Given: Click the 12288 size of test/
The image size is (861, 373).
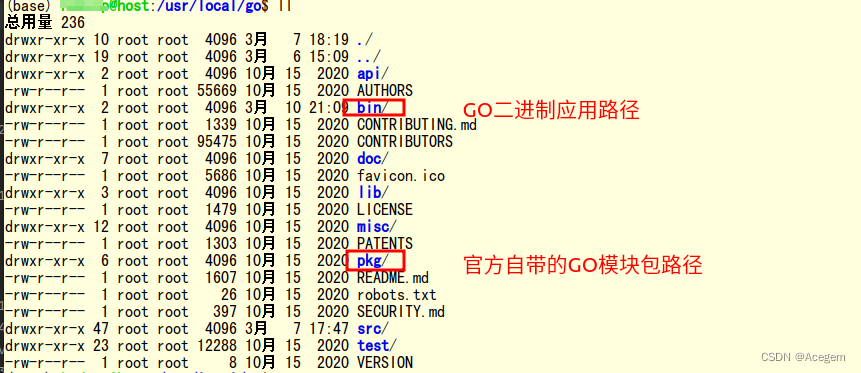Looking at the screenshot, I should coord(217,346).
